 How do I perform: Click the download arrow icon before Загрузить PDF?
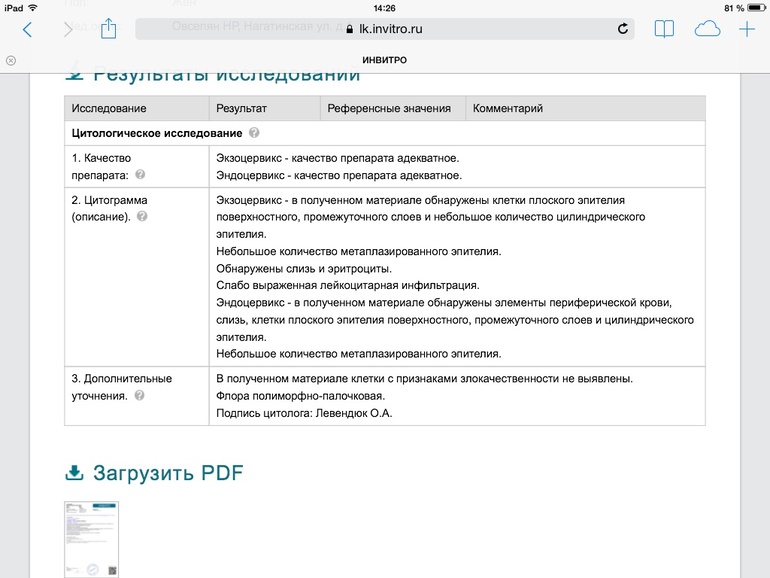pyautogui.click(x=75, y=473)
